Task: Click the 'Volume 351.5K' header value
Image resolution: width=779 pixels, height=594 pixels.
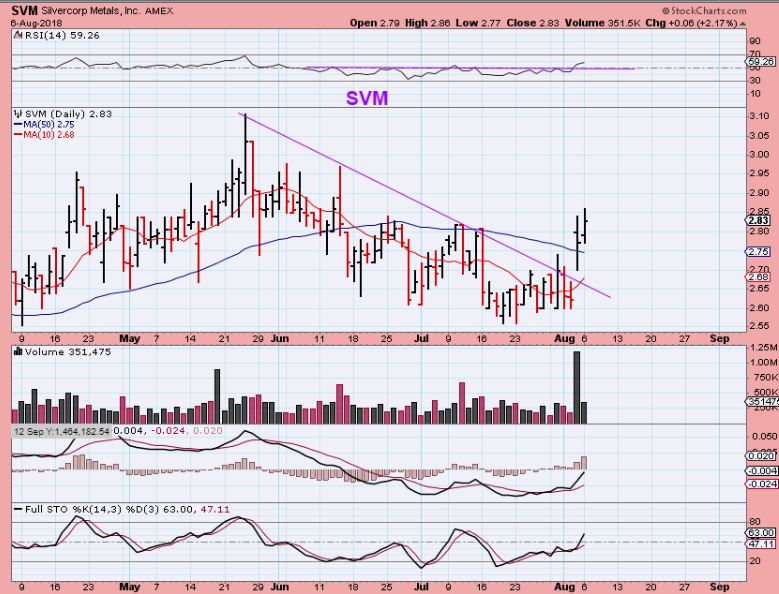Action: tap(603, 23)
